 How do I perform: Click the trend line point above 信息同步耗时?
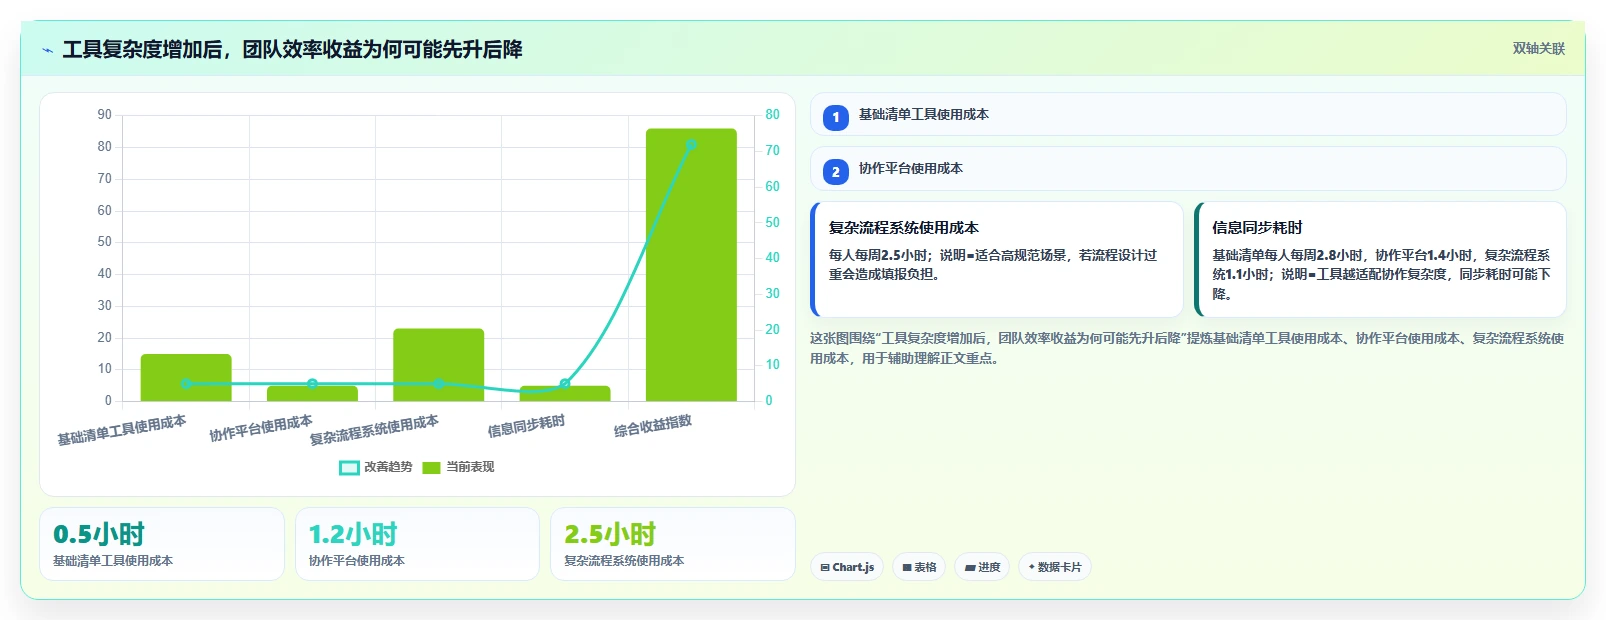click(x=565, y=384)
